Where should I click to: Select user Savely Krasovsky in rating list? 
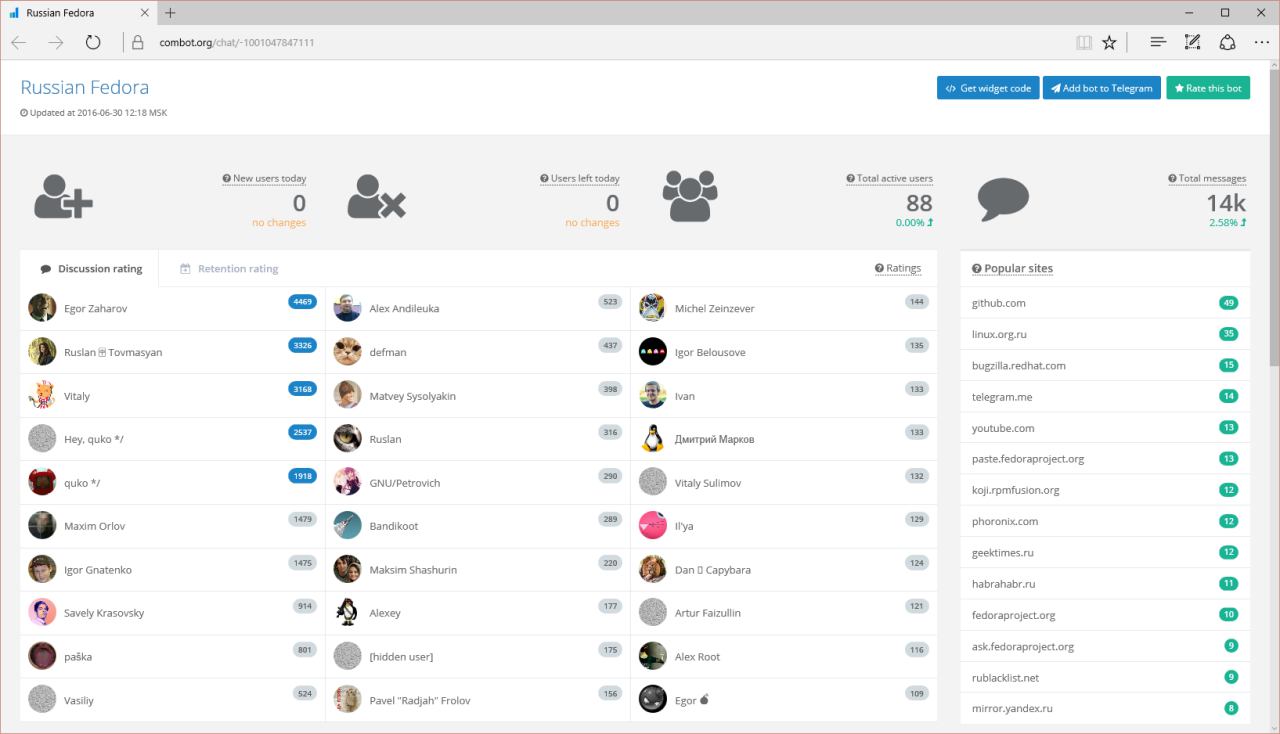tap(173, 613)
